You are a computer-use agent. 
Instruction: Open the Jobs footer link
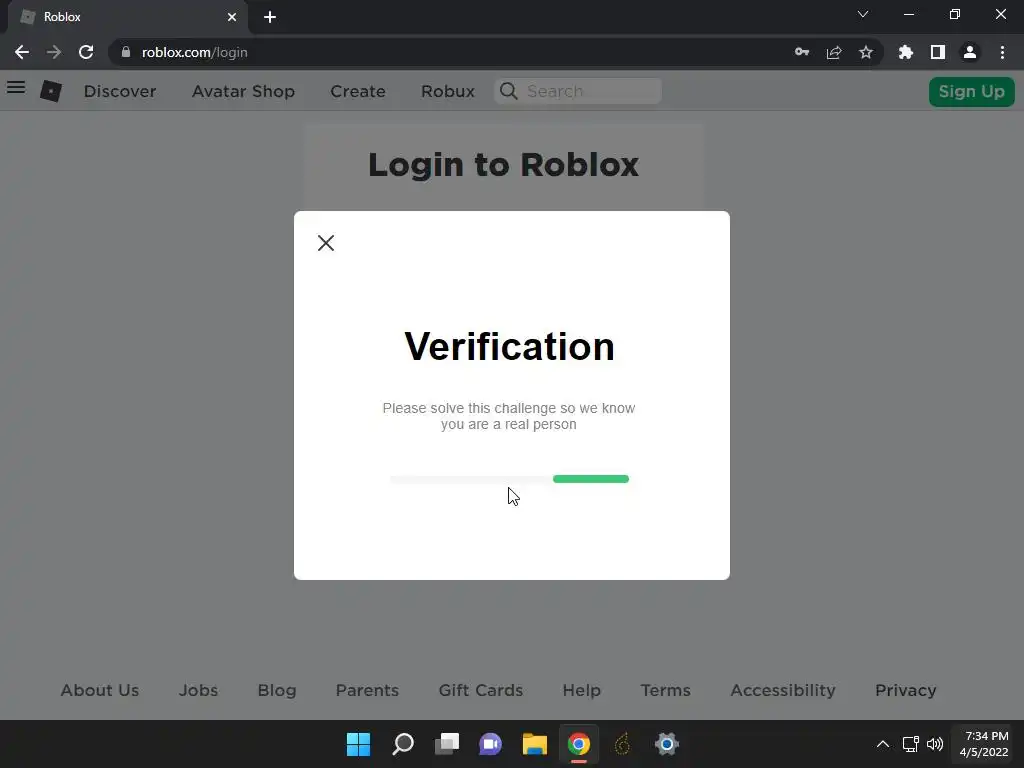point(199,690)
